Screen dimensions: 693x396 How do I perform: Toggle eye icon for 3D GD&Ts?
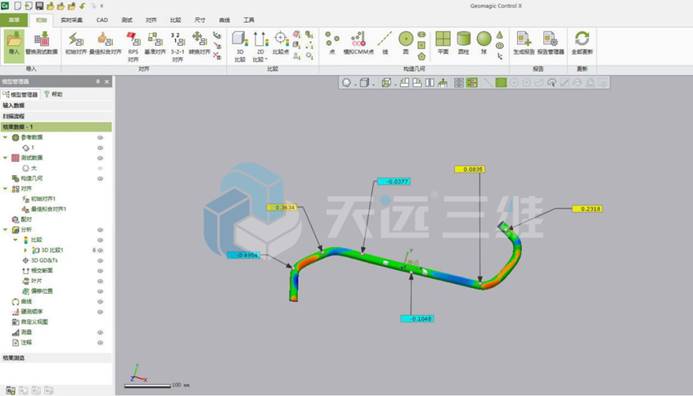[100, 260]
